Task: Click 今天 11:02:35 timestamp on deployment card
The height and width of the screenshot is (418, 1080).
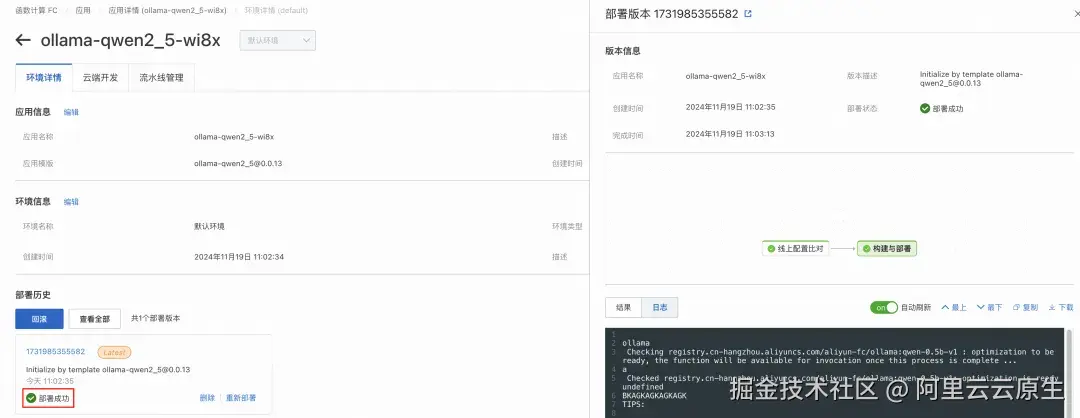Action: [50, 381]
